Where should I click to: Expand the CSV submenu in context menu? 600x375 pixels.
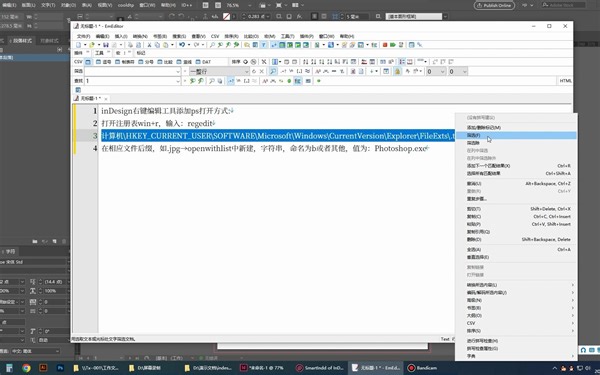pos(521,323)
